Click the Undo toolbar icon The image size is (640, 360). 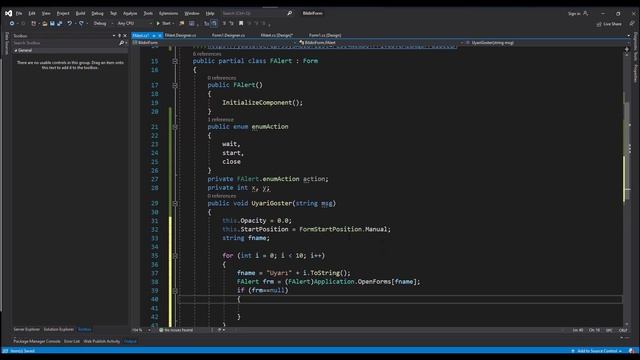point(69,24)
